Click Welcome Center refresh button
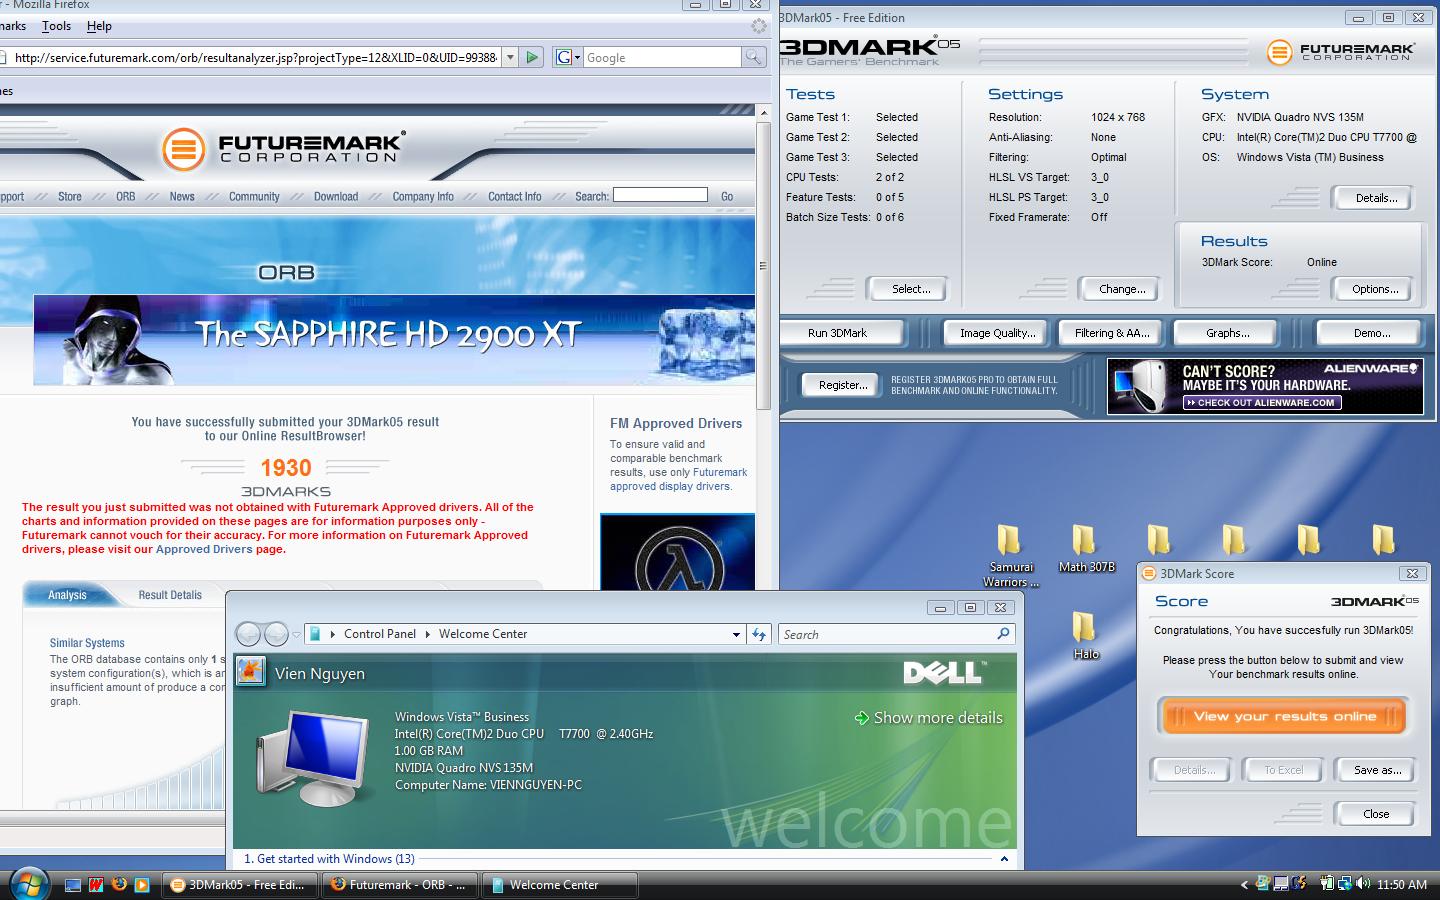Image resolution: width=1440 pixels, height=900 pixels. tap(759, 634)
